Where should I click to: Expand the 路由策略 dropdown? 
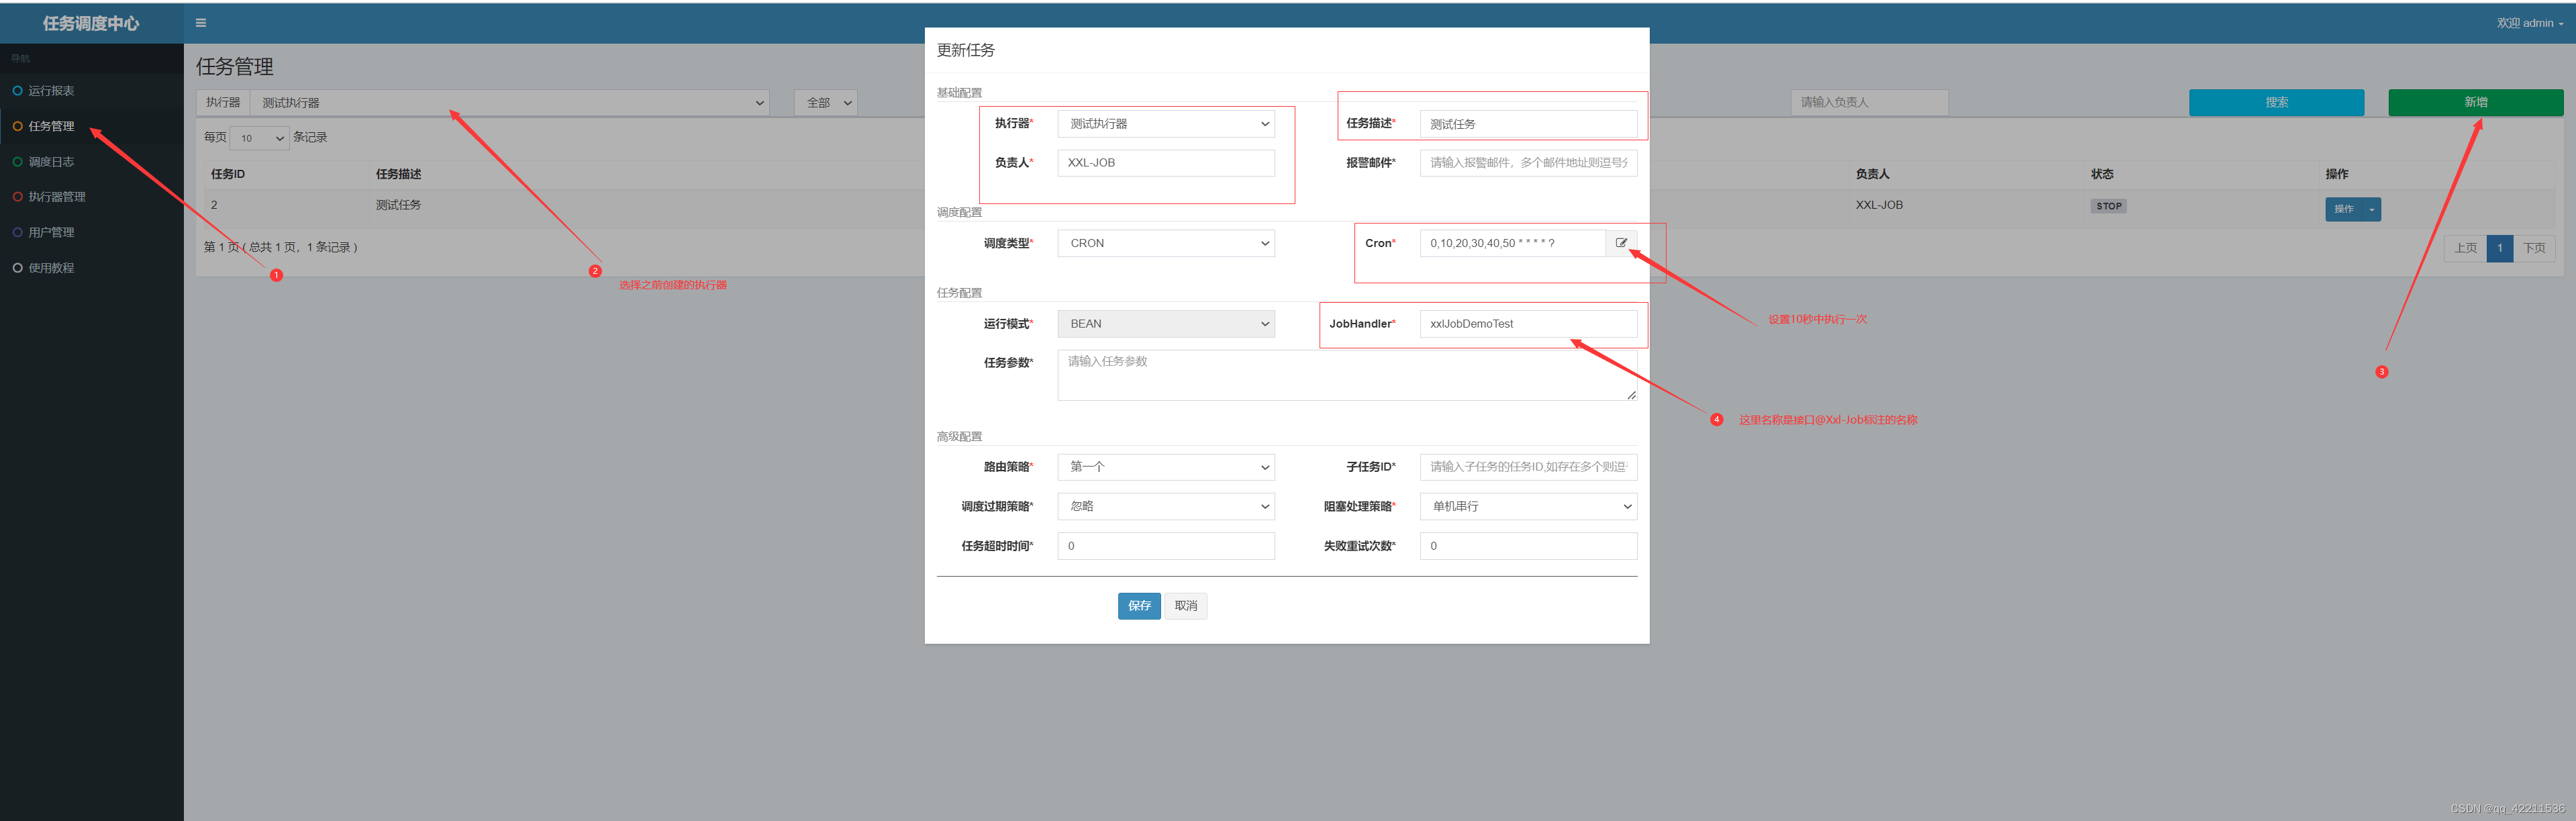coord(1166,467)
